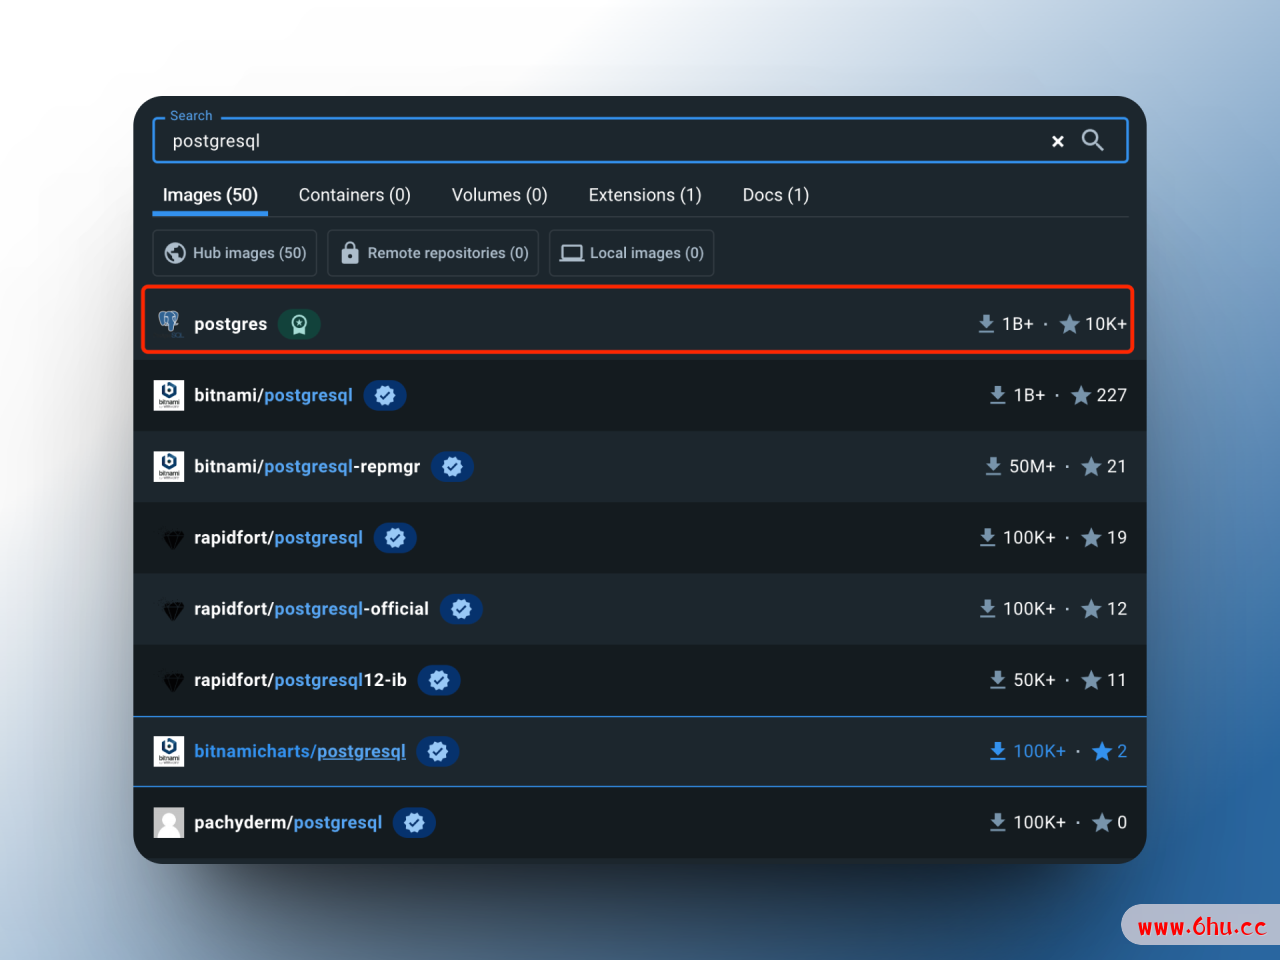
Task: Select the Extensions (1) tab
Action: (x=644, y=195)
